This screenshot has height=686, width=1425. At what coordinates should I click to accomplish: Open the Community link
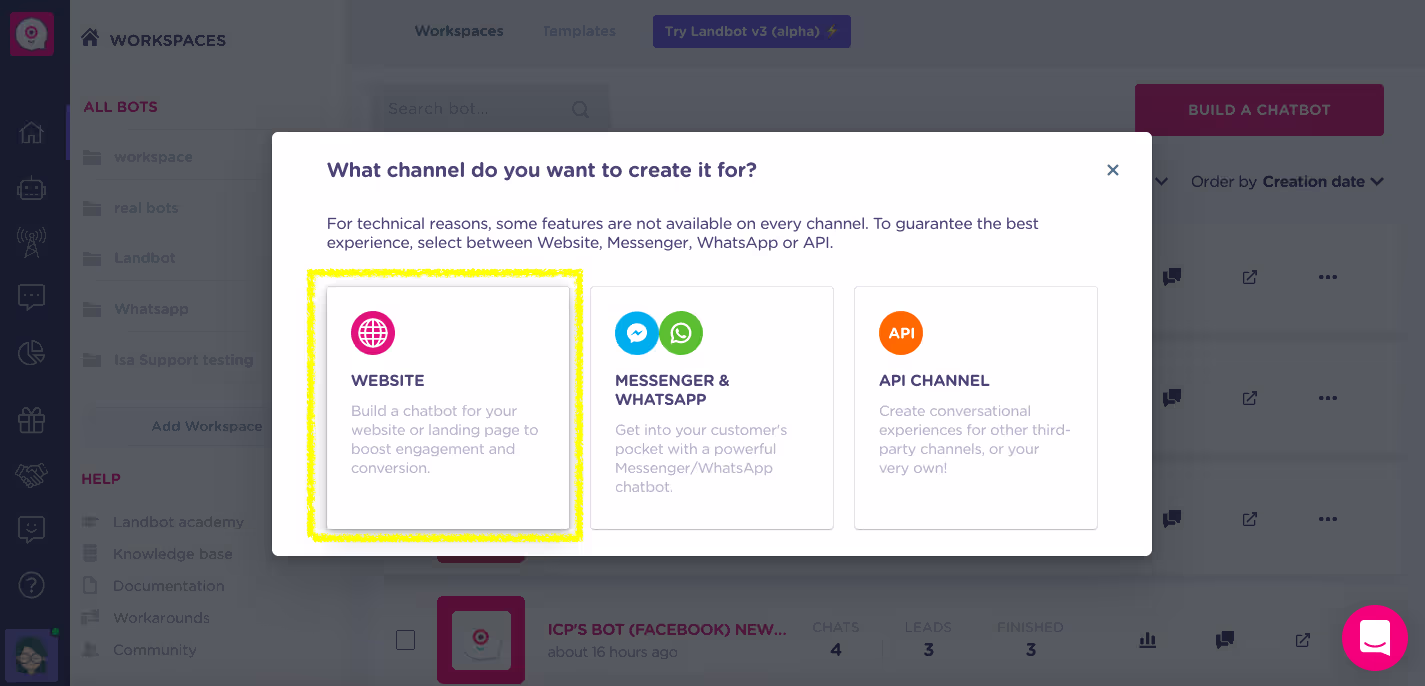tap(154, 650)
